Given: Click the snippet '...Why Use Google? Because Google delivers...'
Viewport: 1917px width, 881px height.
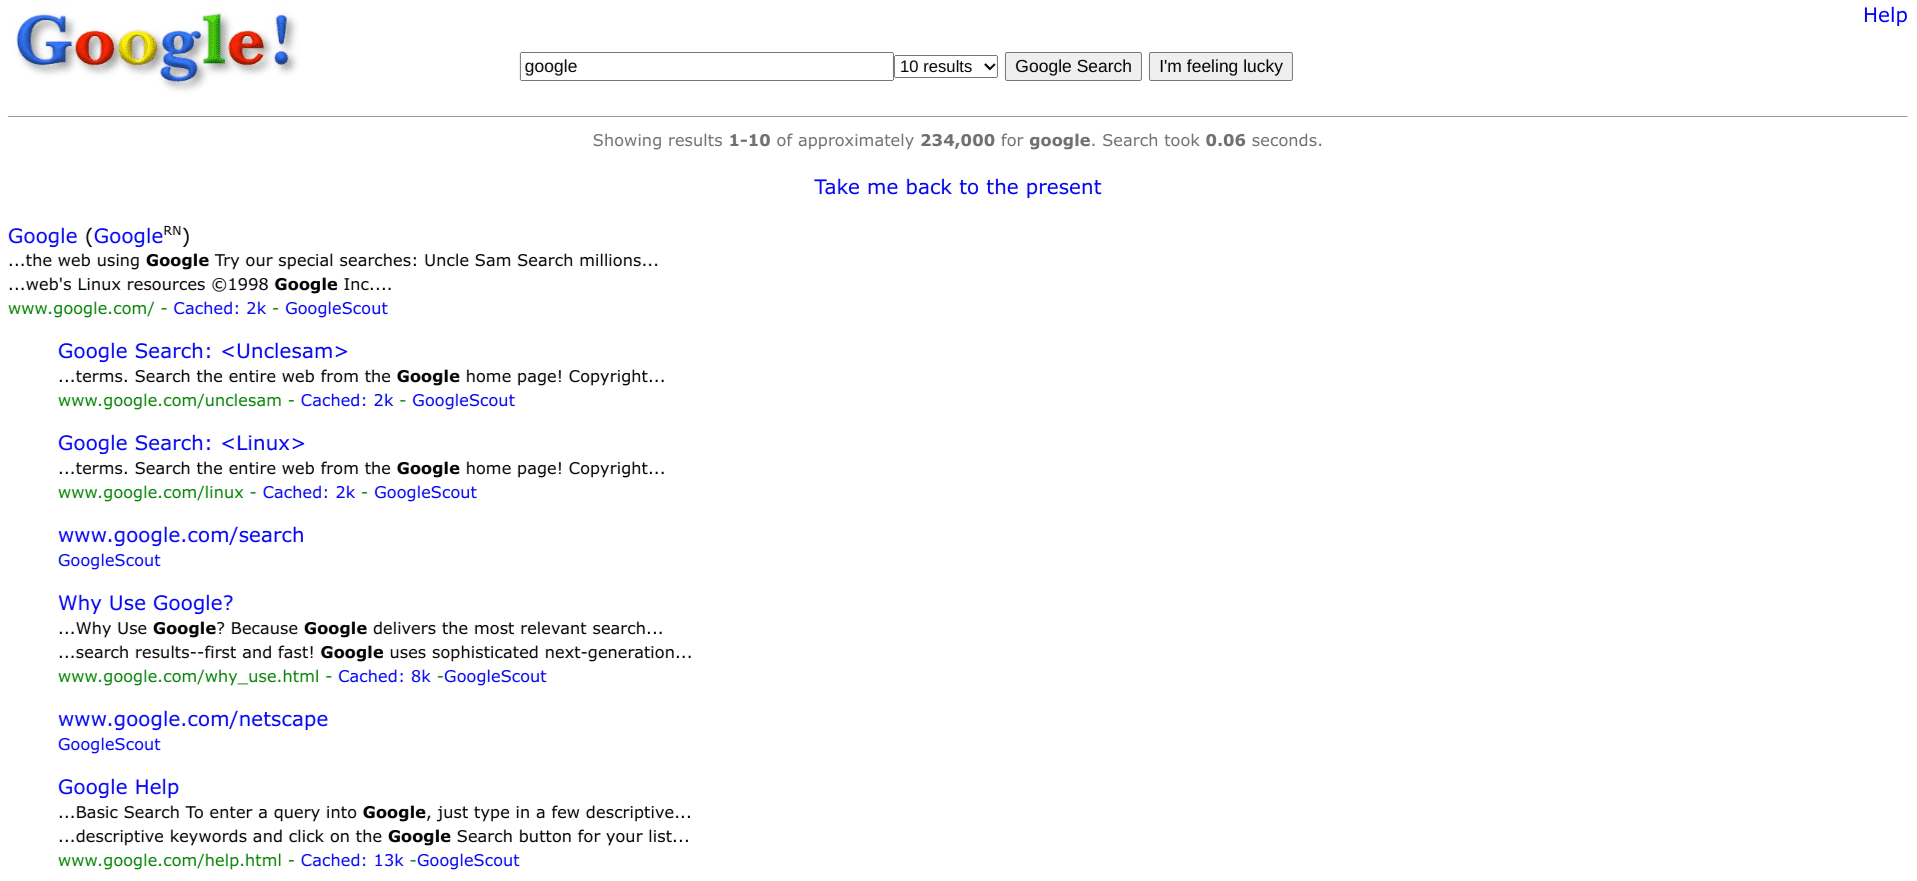Looking at the screenshot, I should pos(361,629).
